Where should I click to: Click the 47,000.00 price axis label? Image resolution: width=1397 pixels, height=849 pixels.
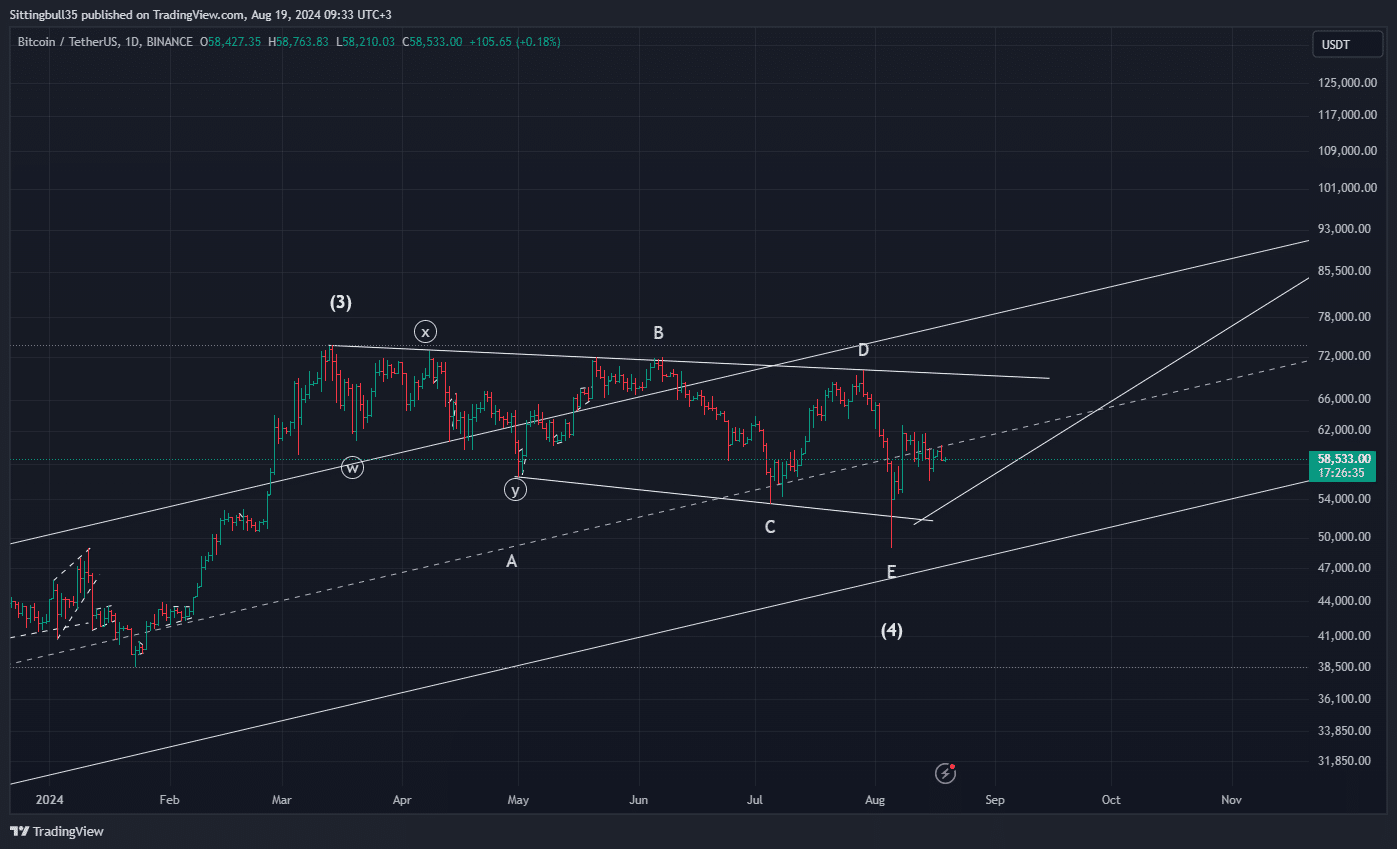coord(1345,568)
